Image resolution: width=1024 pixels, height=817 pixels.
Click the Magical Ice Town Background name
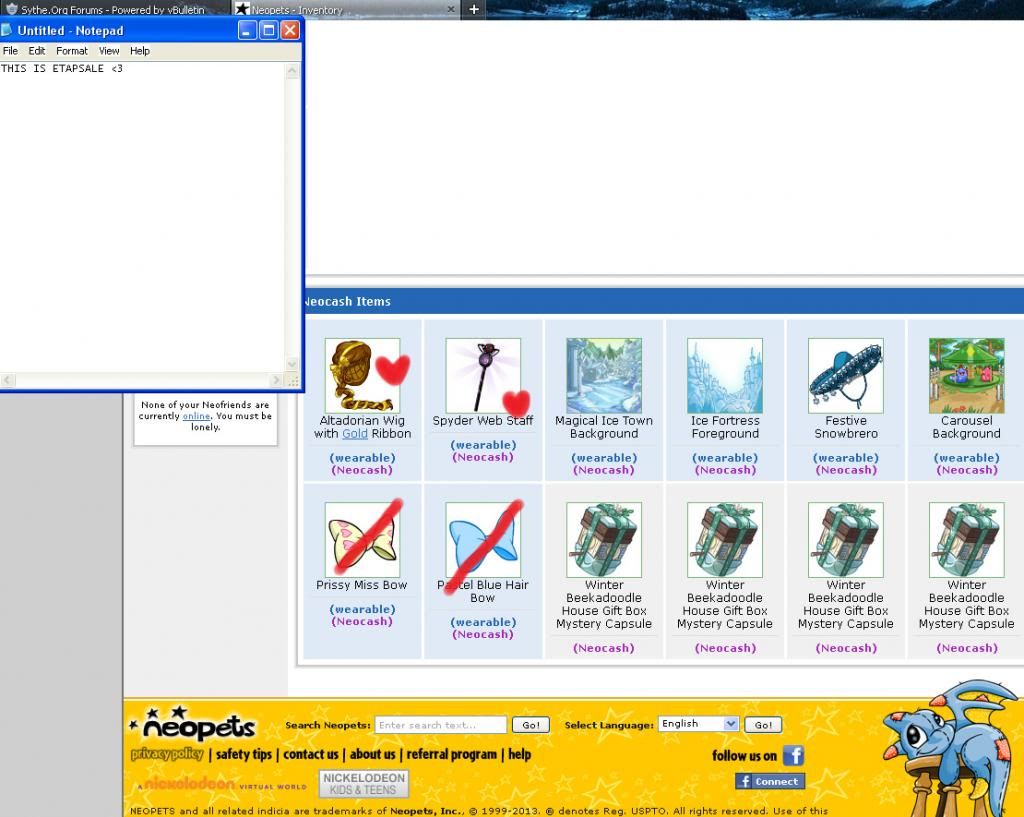coord(604,427)
